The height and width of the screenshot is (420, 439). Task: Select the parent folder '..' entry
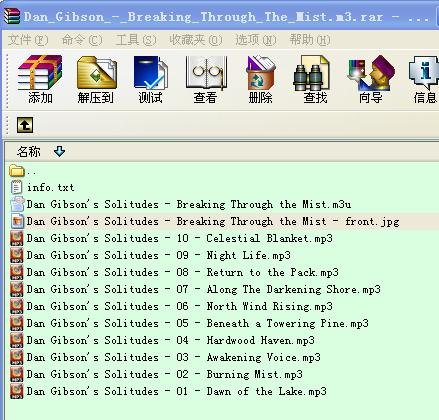point(23,171)
